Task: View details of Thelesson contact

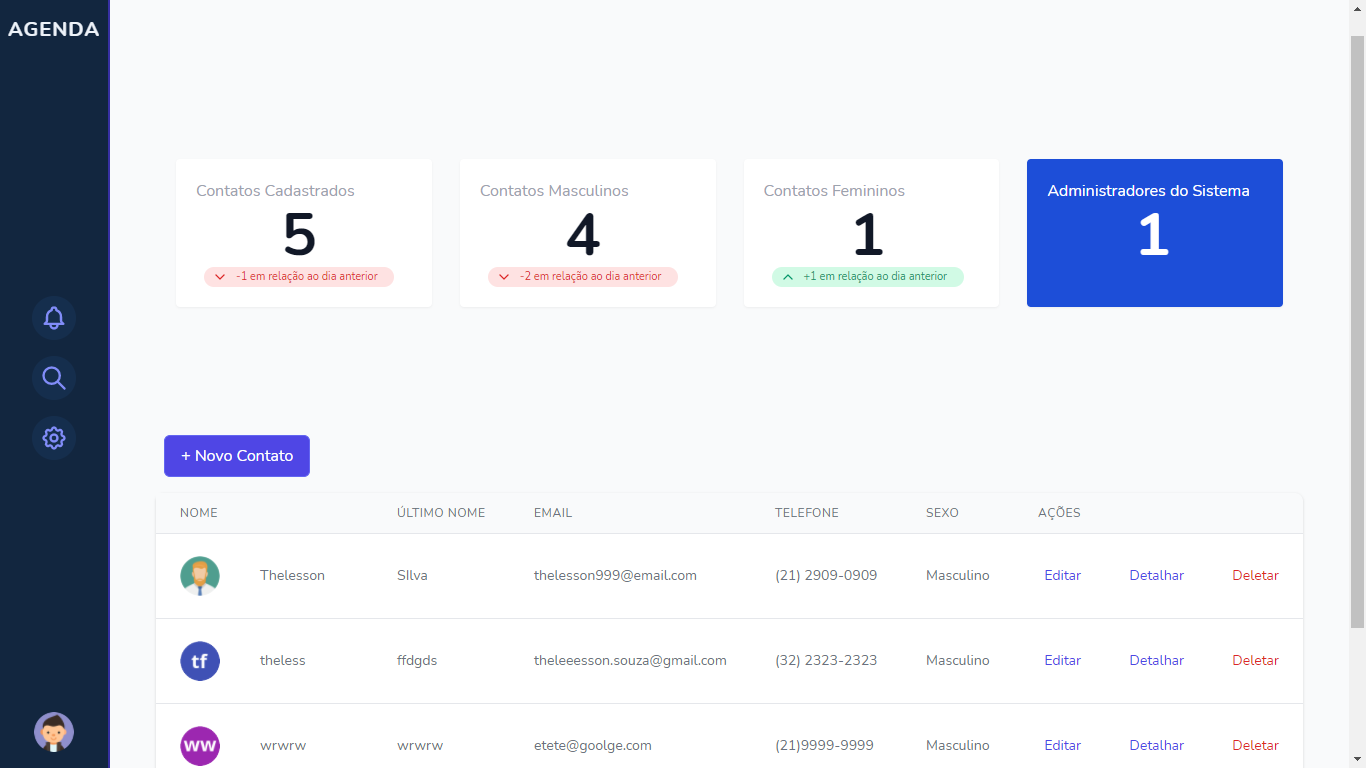Action: 1157,576
